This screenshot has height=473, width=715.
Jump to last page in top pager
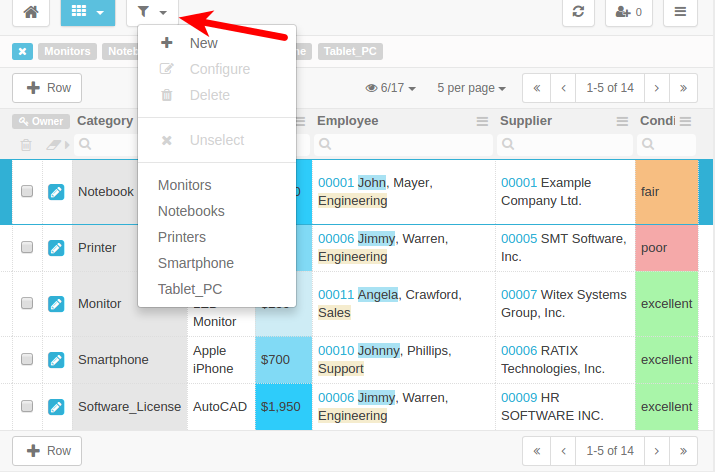point(683,88)
